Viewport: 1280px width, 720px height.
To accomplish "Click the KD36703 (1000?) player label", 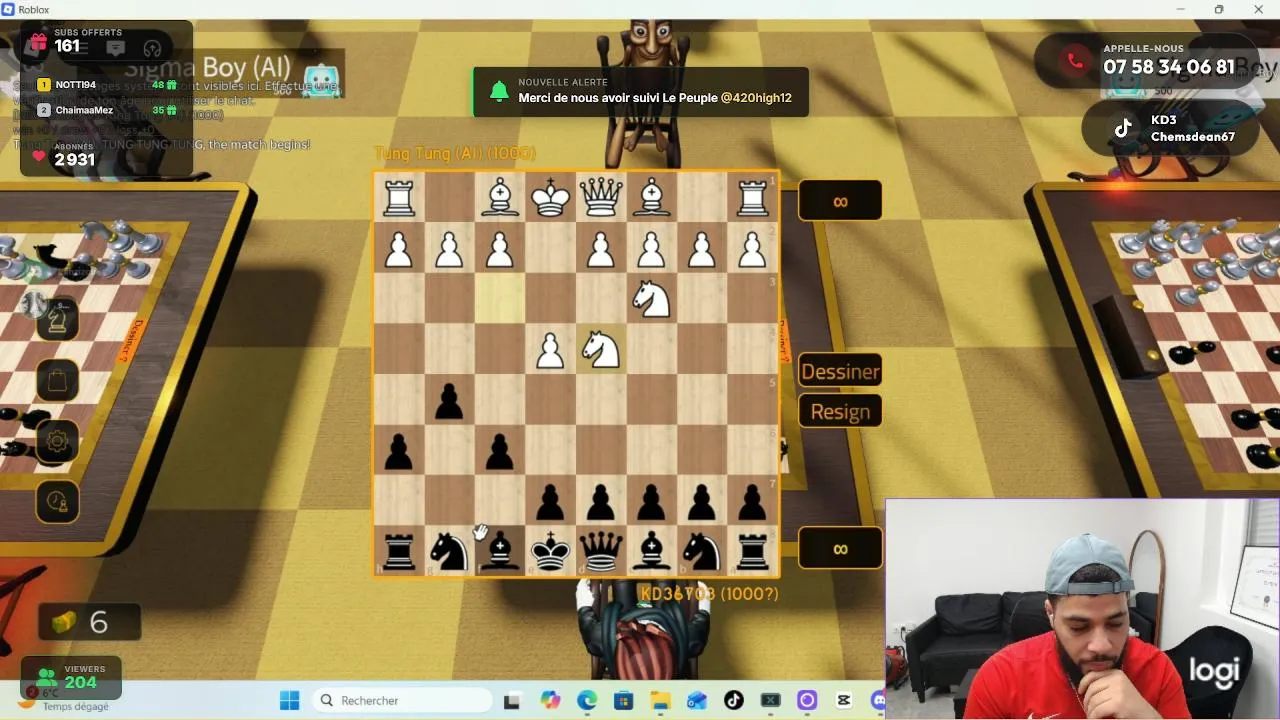I will tap(709, 594).
